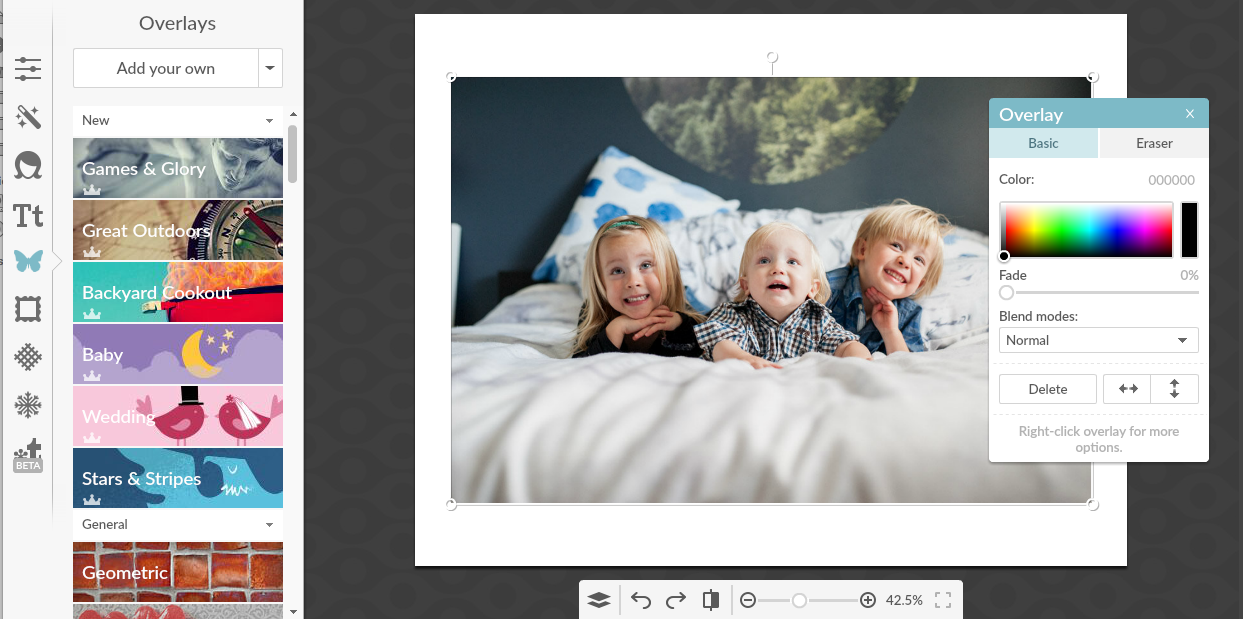Open the Textures crosshatch tool
This screenshot has width=1243, height=619.
(x=28, y=357)
